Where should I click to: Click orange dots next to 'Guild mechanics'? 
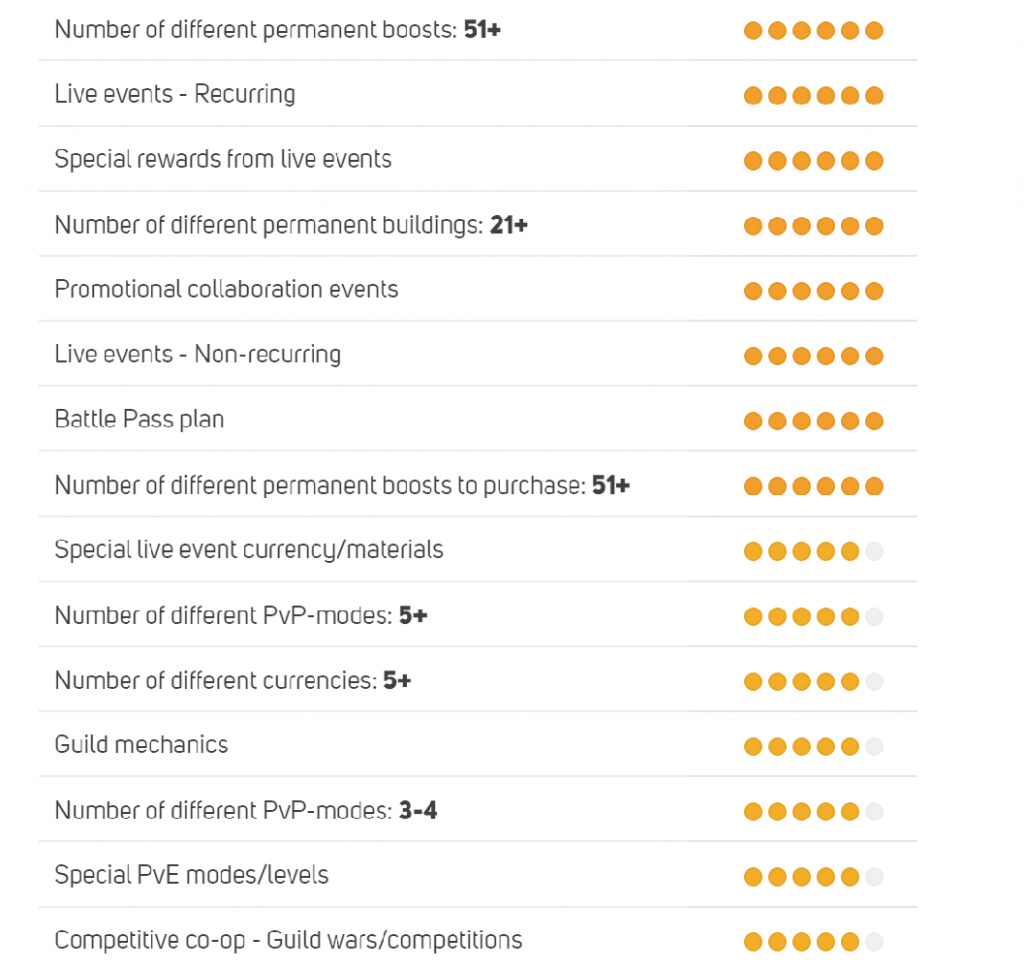(x=801, y=747)
